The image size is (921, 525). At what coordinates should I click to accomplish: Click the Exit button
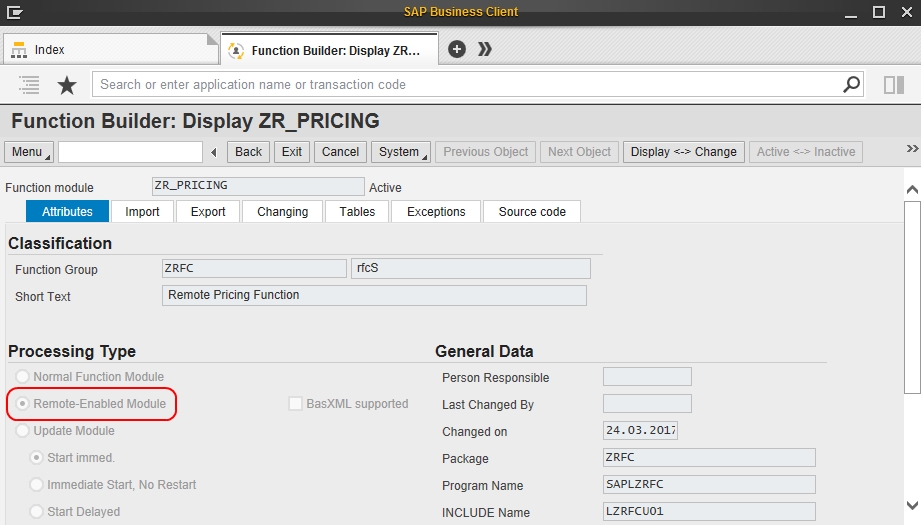tap(292, 152)
